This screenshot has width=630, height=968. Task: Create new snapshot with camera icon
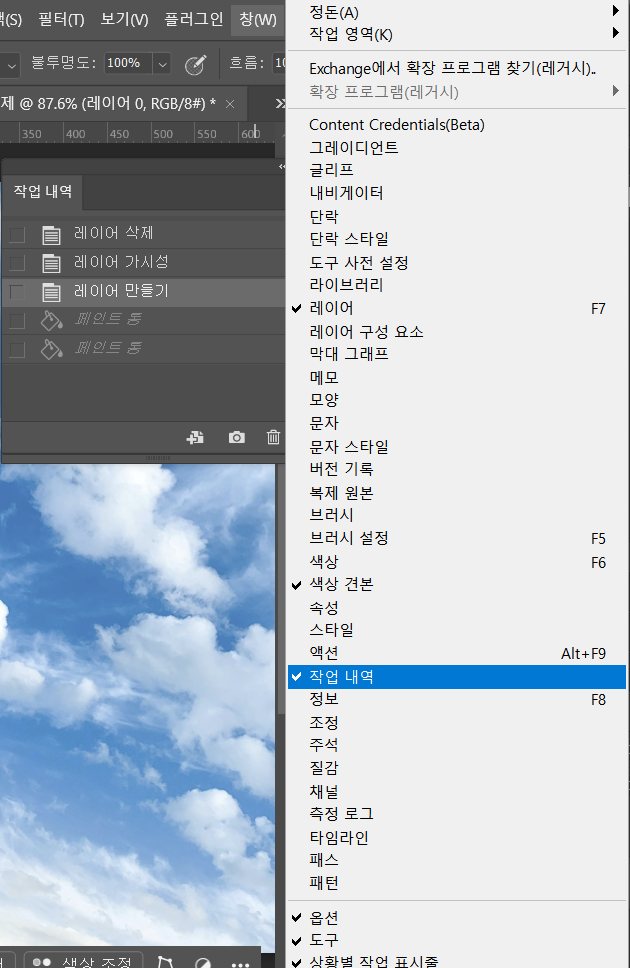tap(237, 438)
